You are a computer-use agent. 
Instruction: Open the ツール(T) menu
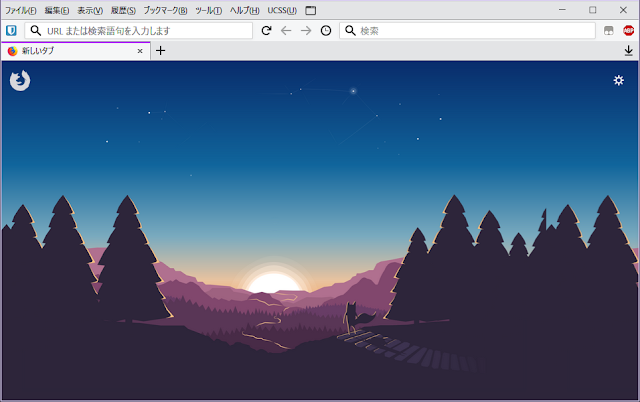pos(209,11)
